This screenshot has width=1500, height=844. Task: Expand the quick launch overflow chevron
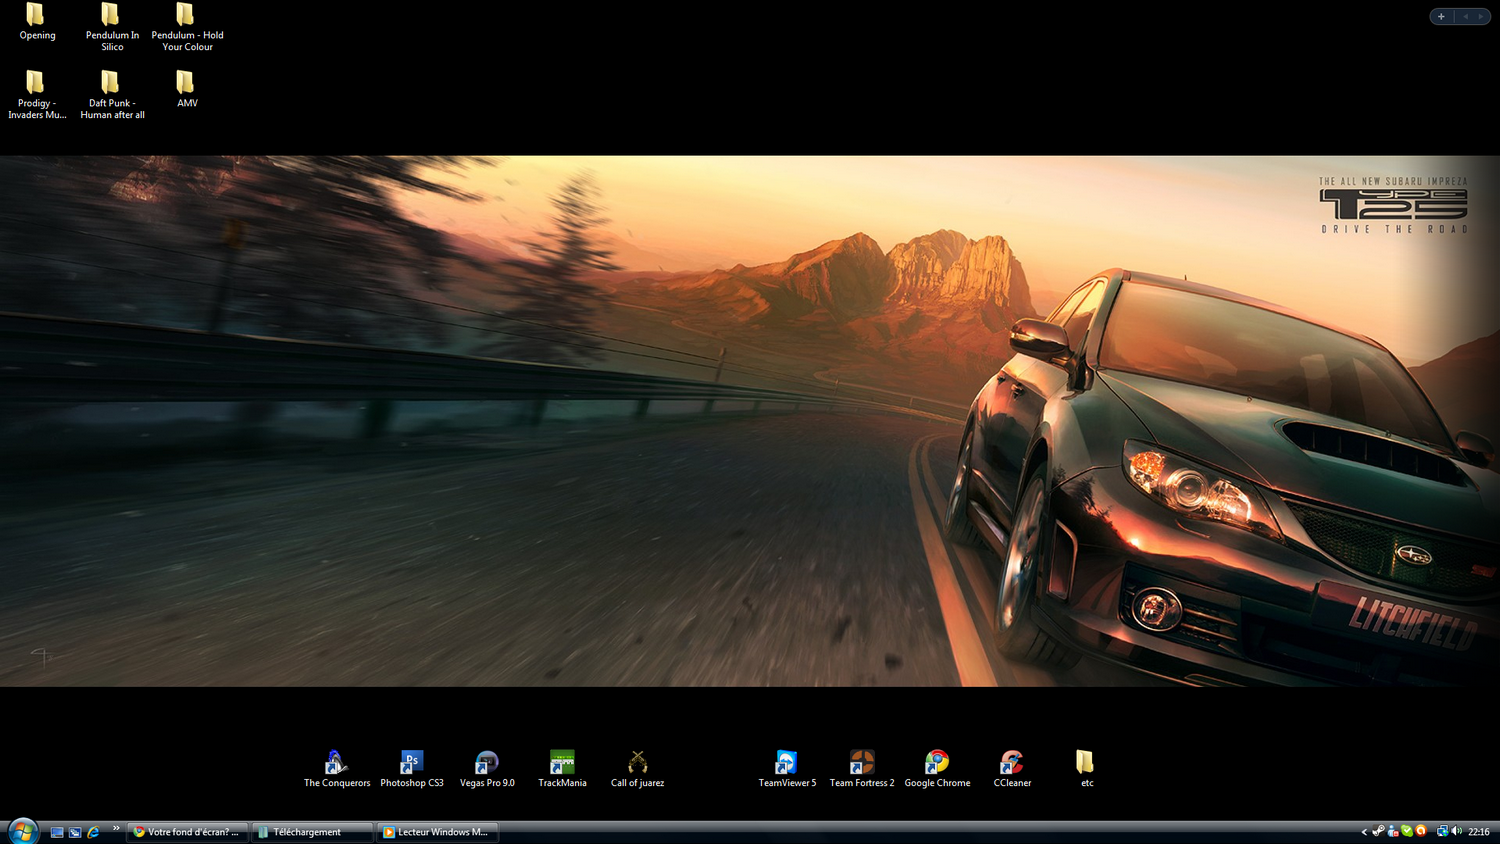pos(116,828)
